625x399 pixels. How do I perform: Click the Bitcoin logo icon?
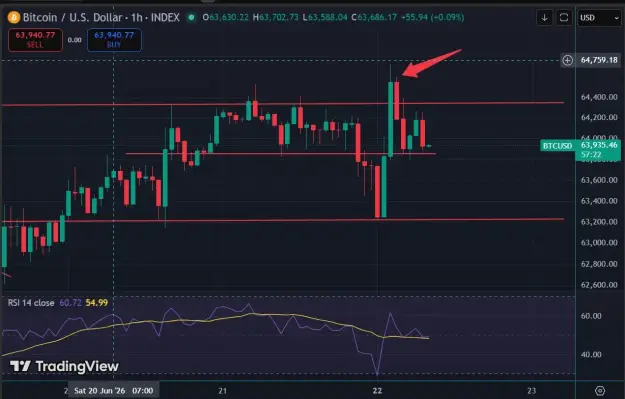[14, 18]
